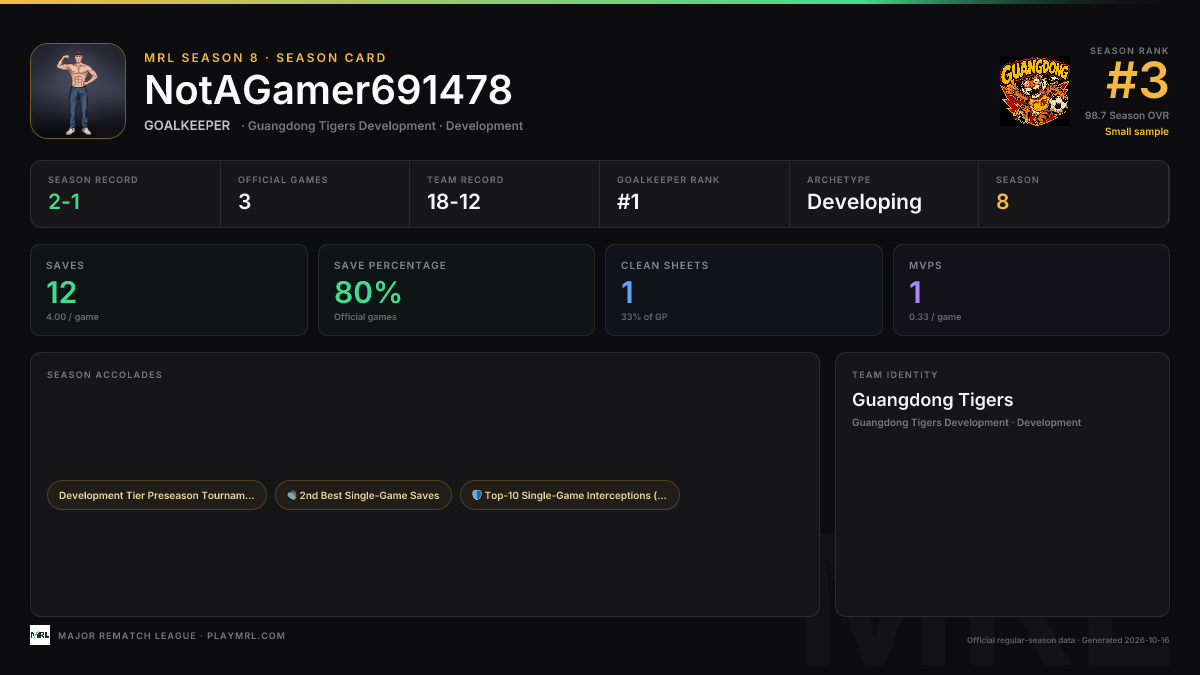Open the muscular player avatar image

pyautogui.click(x=78, y=91)
